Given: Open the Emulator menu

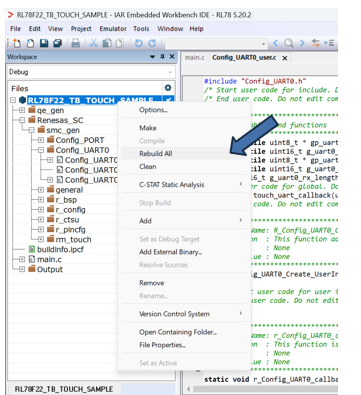Looking at the screenshot, I should [x=113, y=29].
